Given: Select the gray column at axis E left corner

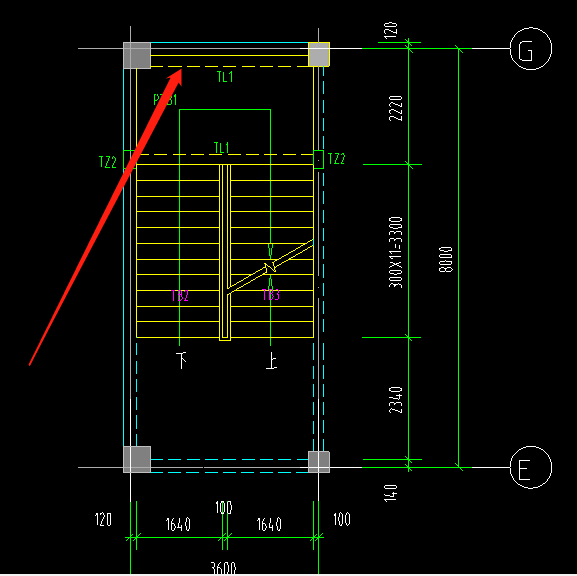Looking at the screenshot, I should (x=137, y=459).
